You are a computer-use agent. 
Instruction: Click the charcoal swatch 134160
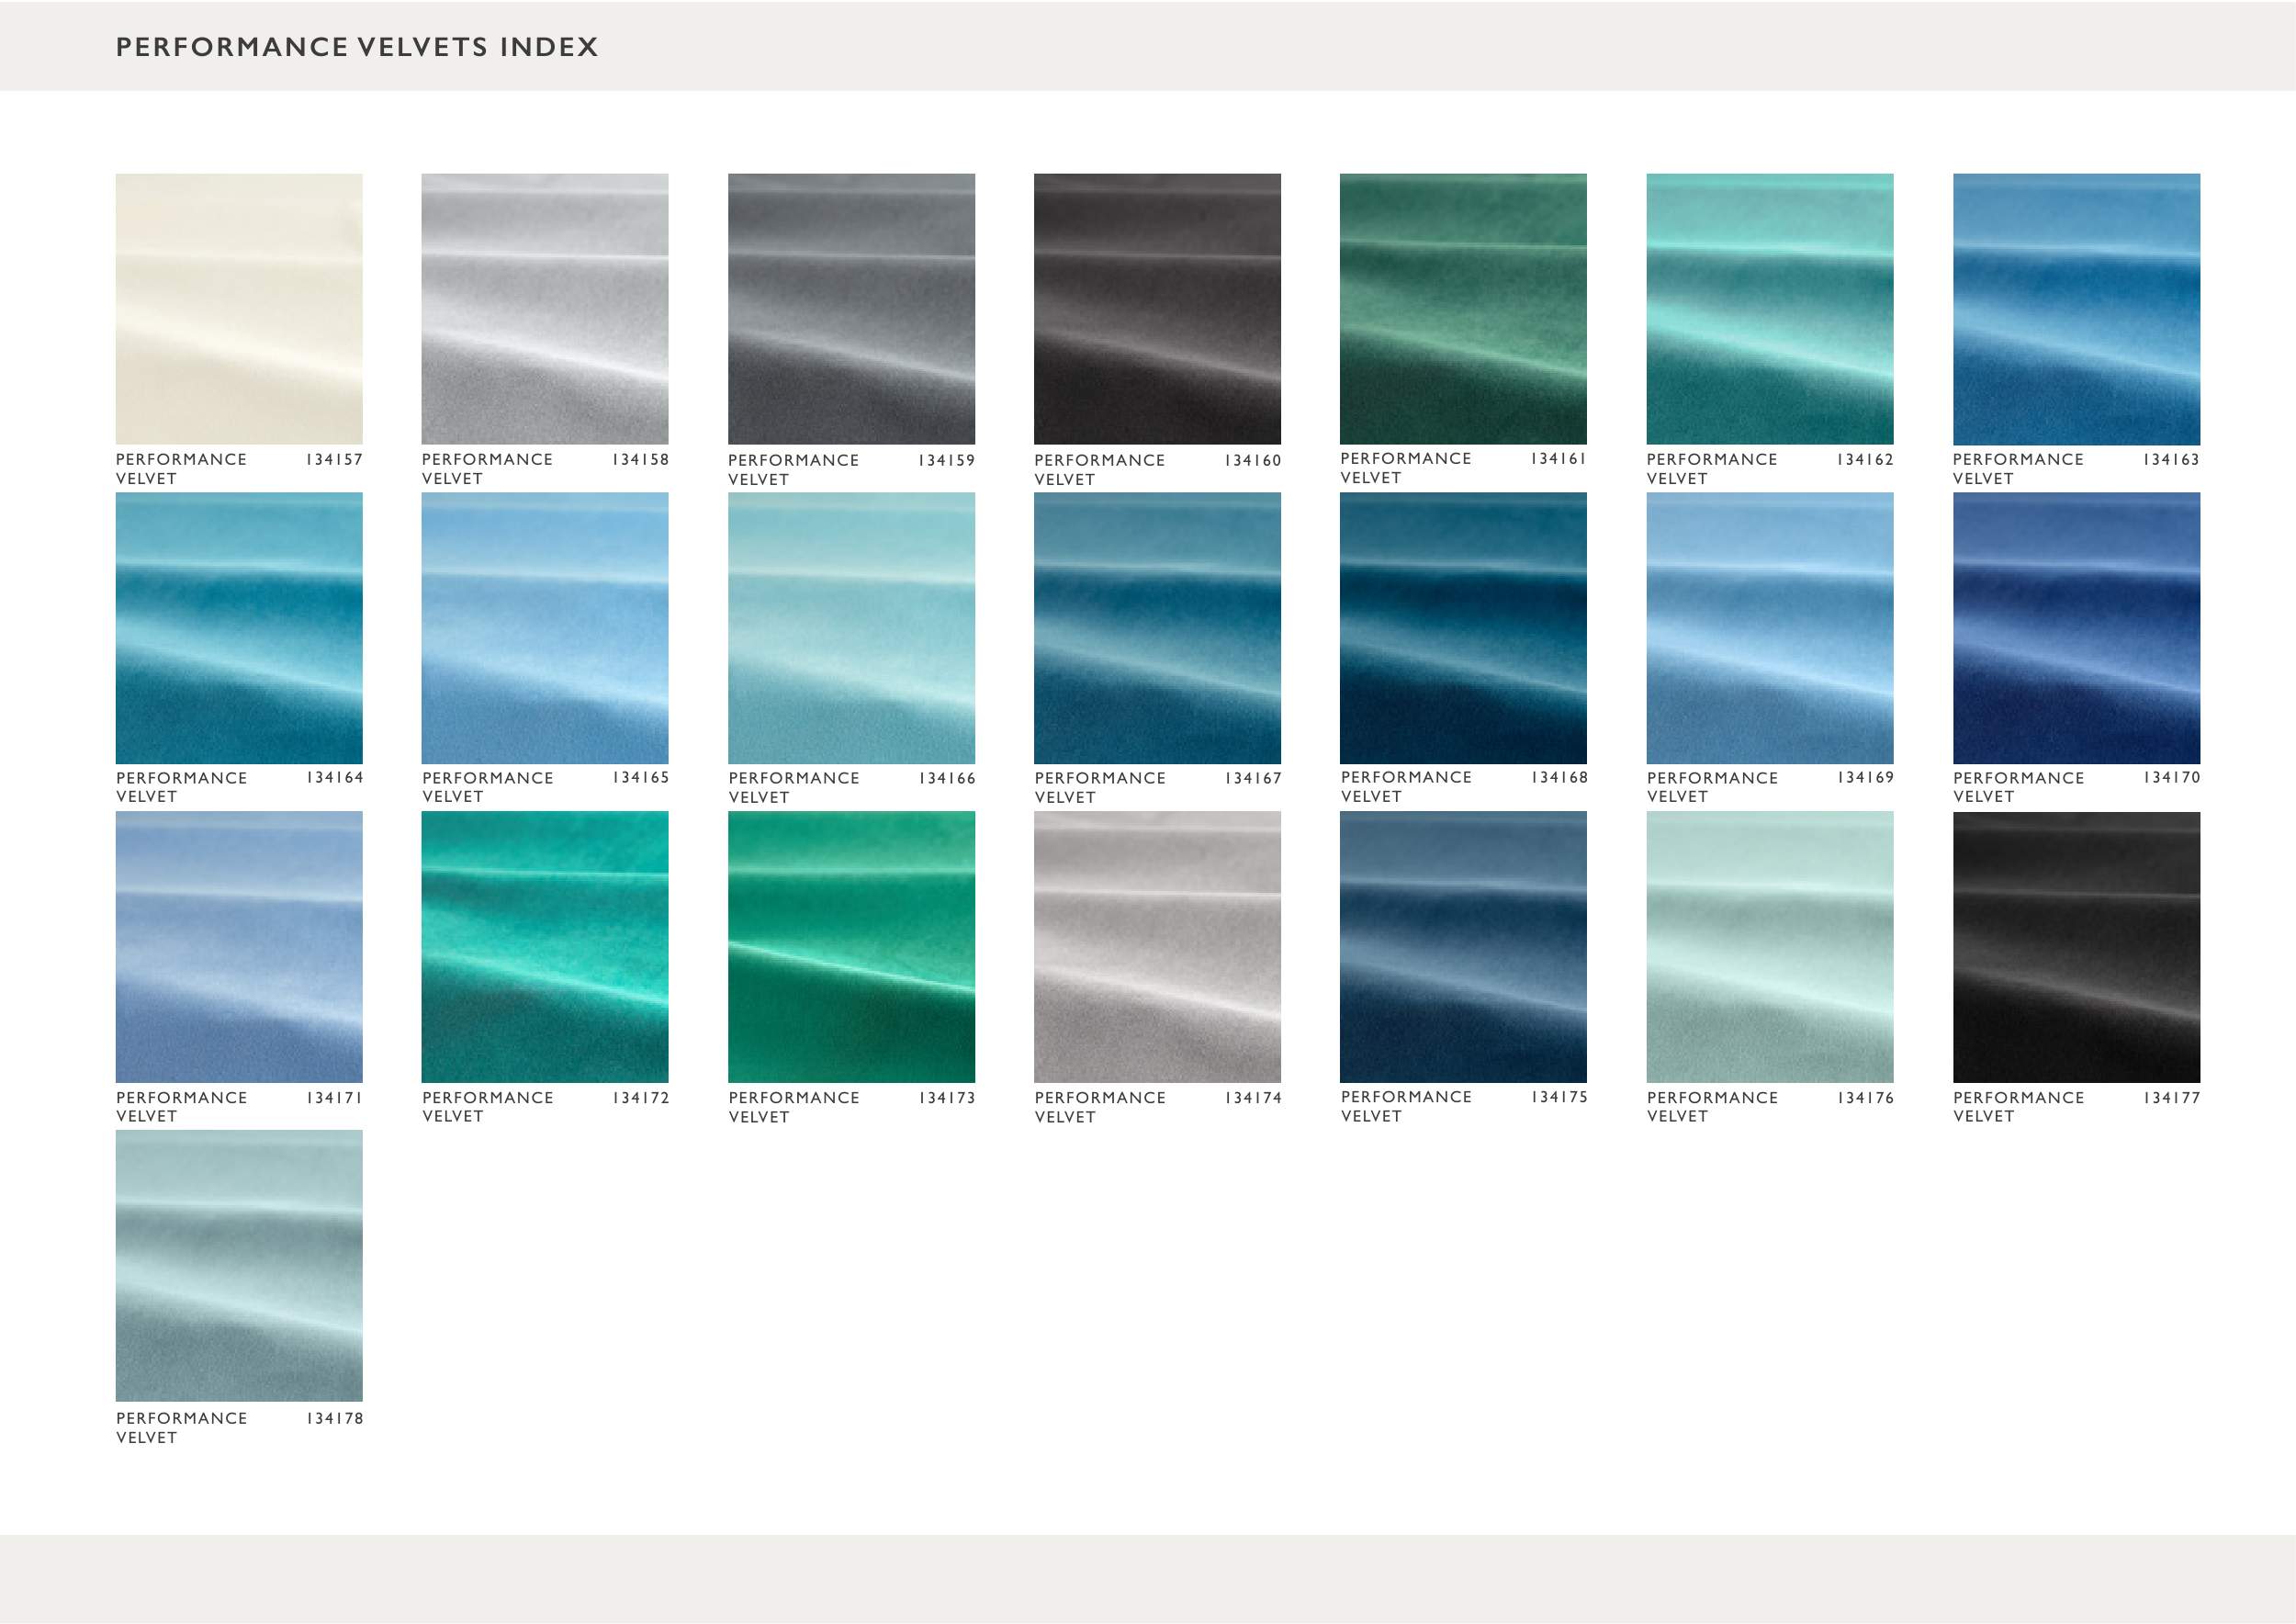pyautogui.click(x=1157, y=309)
